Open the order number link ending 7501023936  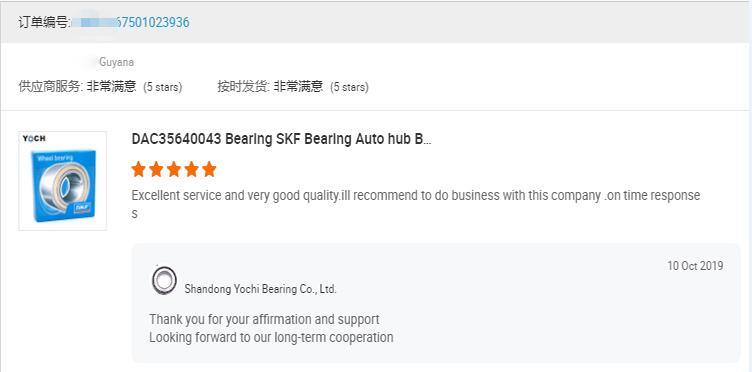[x=135, y=22]
